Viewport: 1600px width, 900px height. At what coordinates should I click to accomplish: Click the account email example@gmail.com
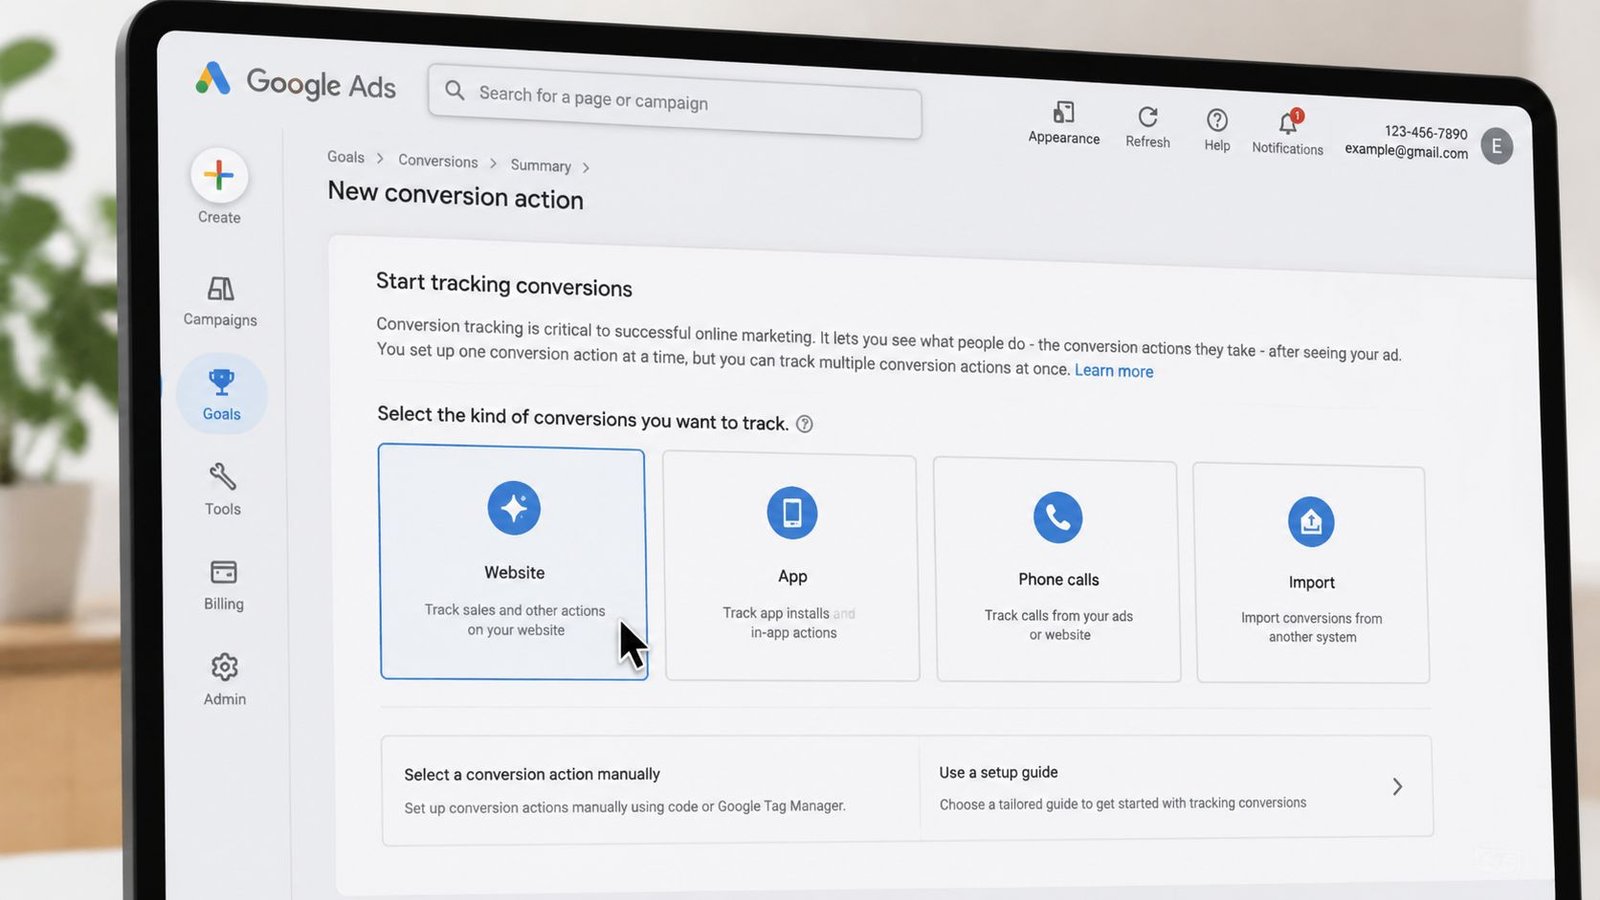tap(1406, 151)
